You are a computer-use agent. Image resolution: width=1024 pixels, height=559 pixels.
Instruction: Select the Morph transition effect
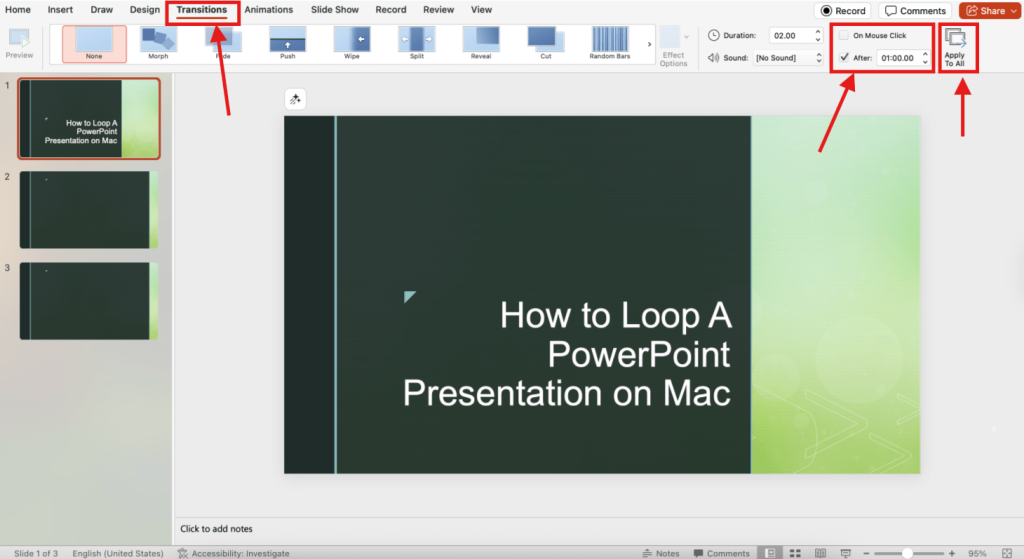(158, 43)
